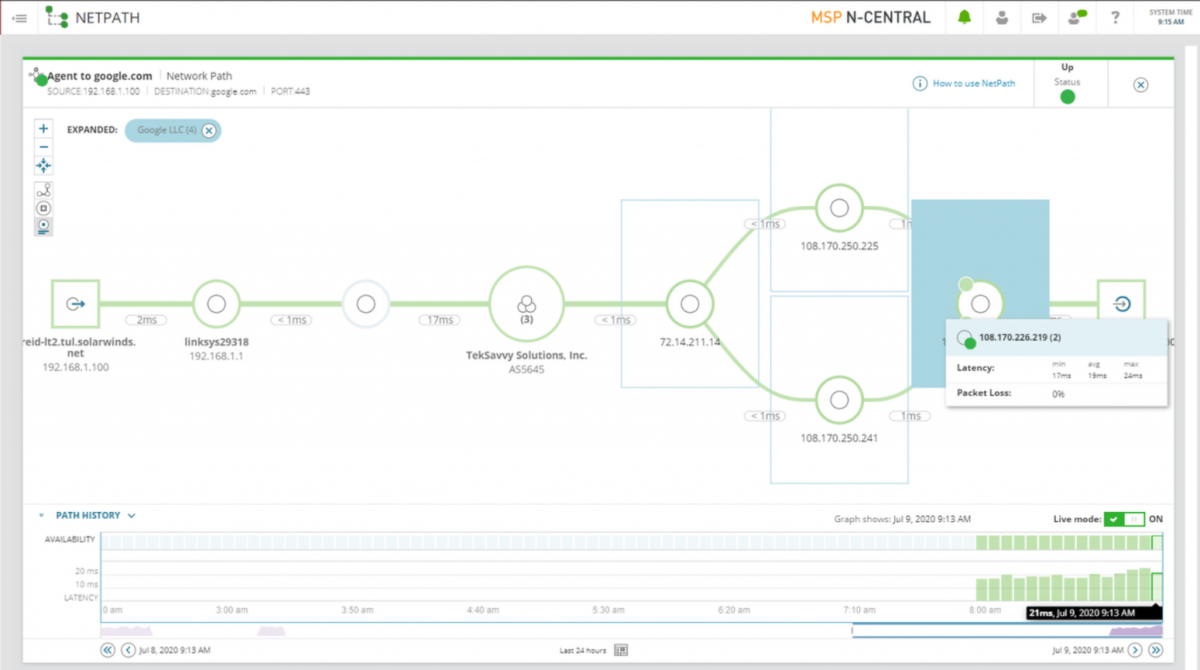This screenshot has width=1200, height=670.
Task: Open notifications bell icon
Action: pos(965,18)
